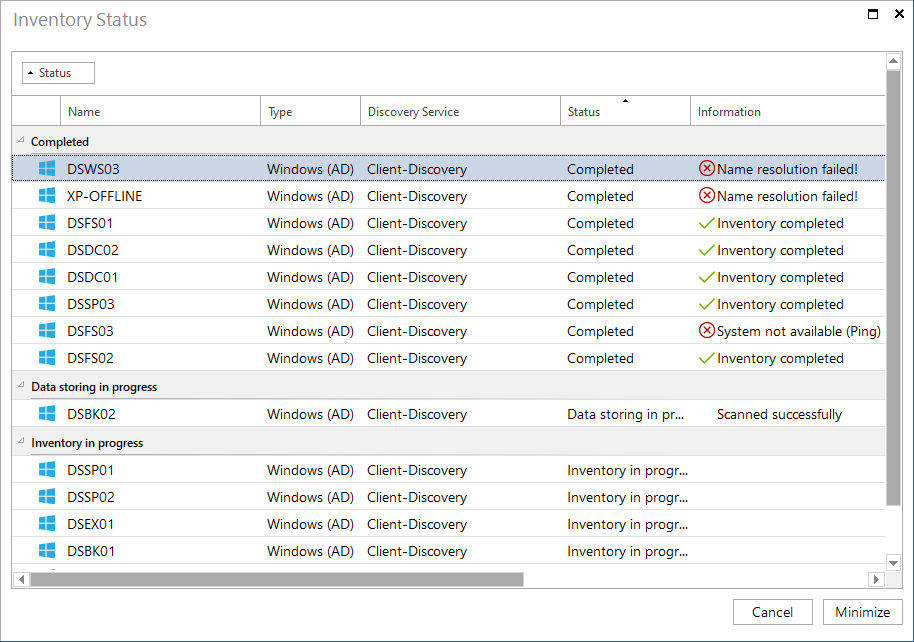Select the DSFS02 name cell
The image size is (914, 642).
(90, 358)
